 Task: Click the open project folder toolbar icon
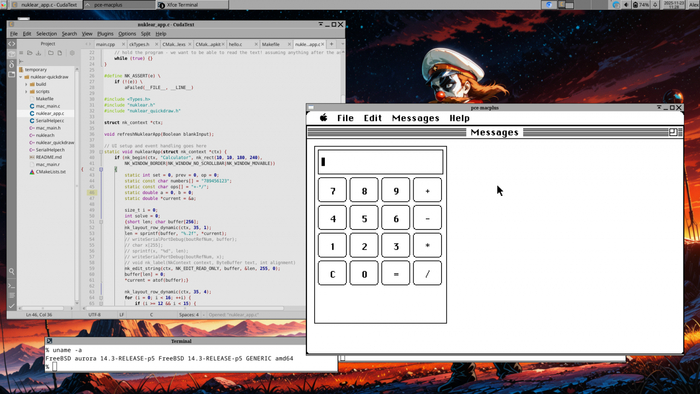(29, 53)
